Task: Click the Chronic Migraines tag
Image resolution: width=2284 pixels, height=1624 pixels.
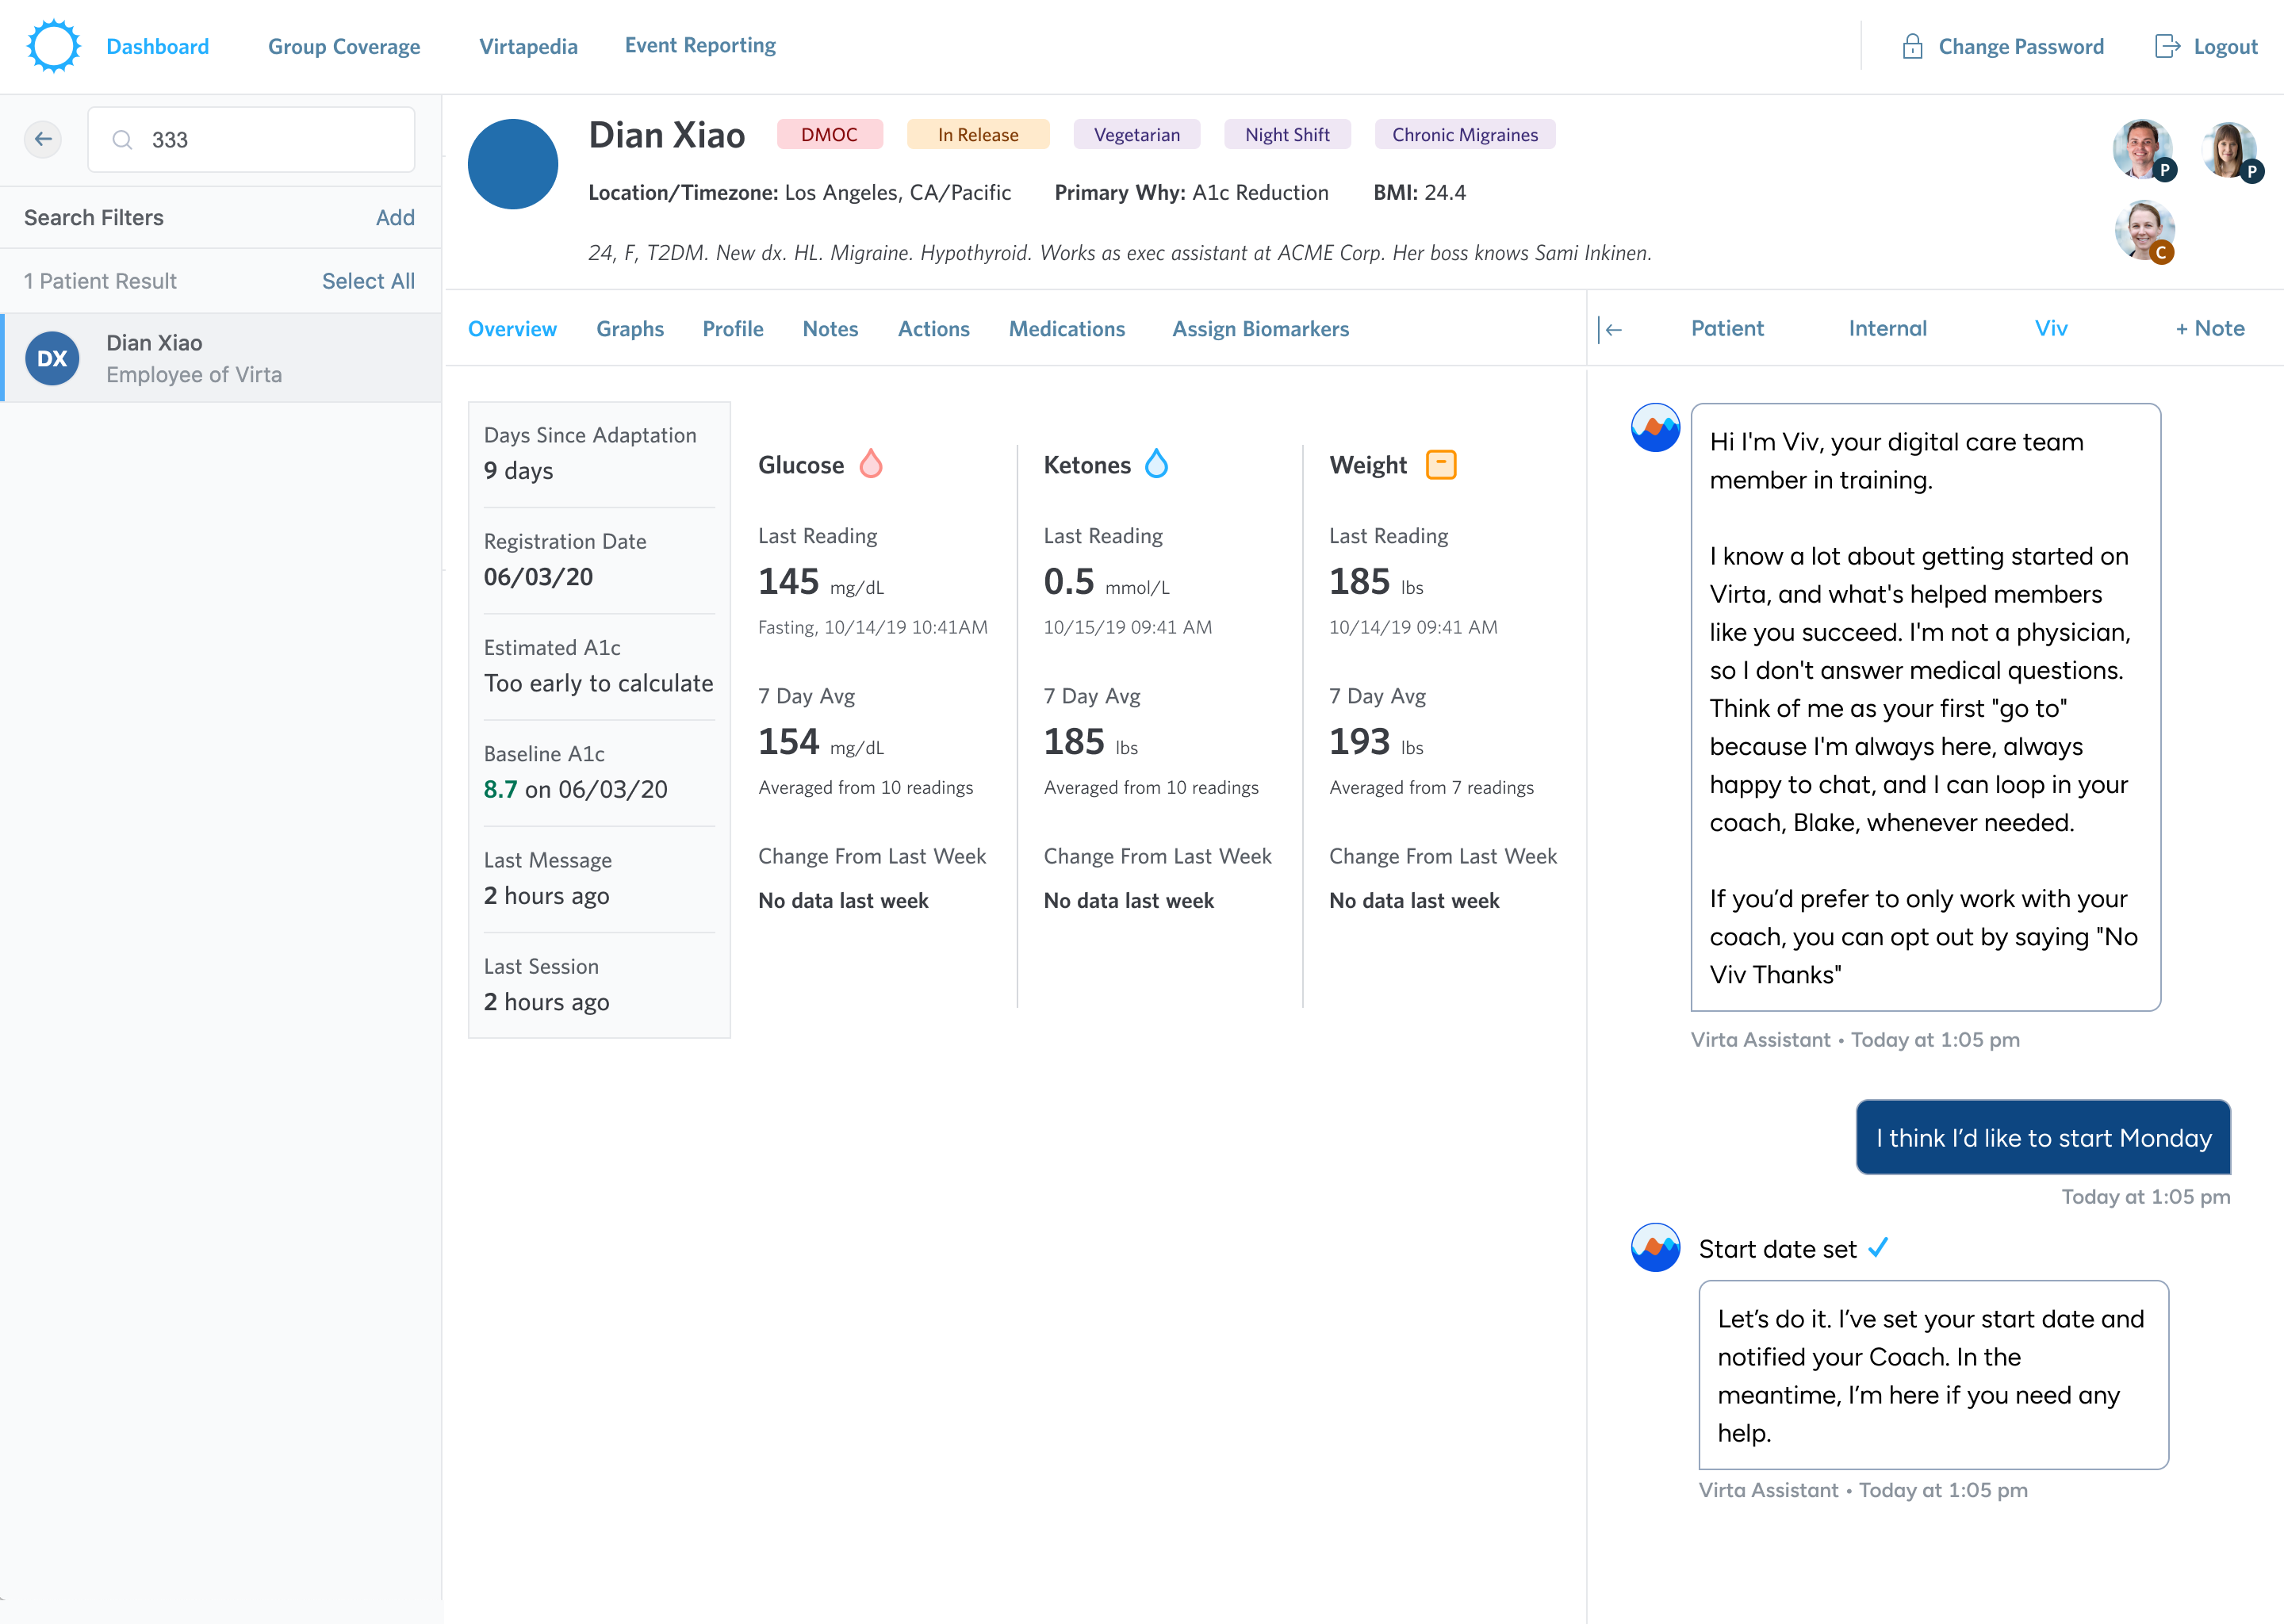Action: coord(1464,135)
